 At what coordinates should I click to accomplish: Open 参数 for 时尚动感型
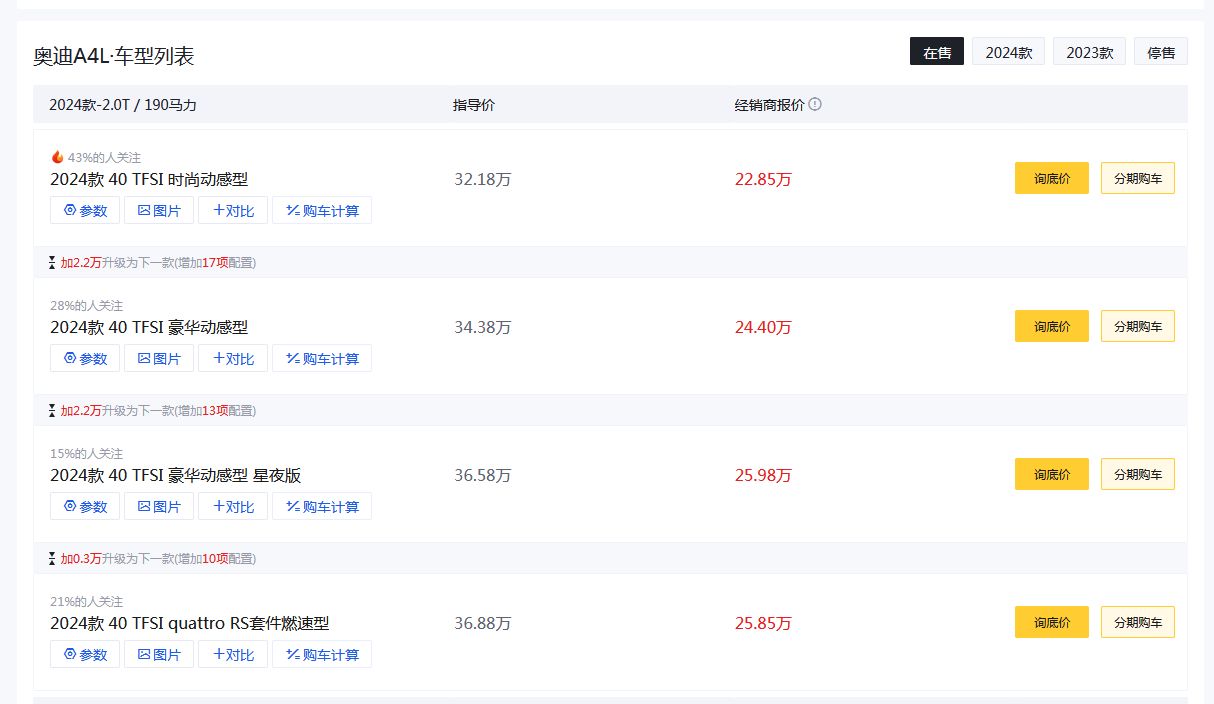pyautogui.click(x=85, y=210)
